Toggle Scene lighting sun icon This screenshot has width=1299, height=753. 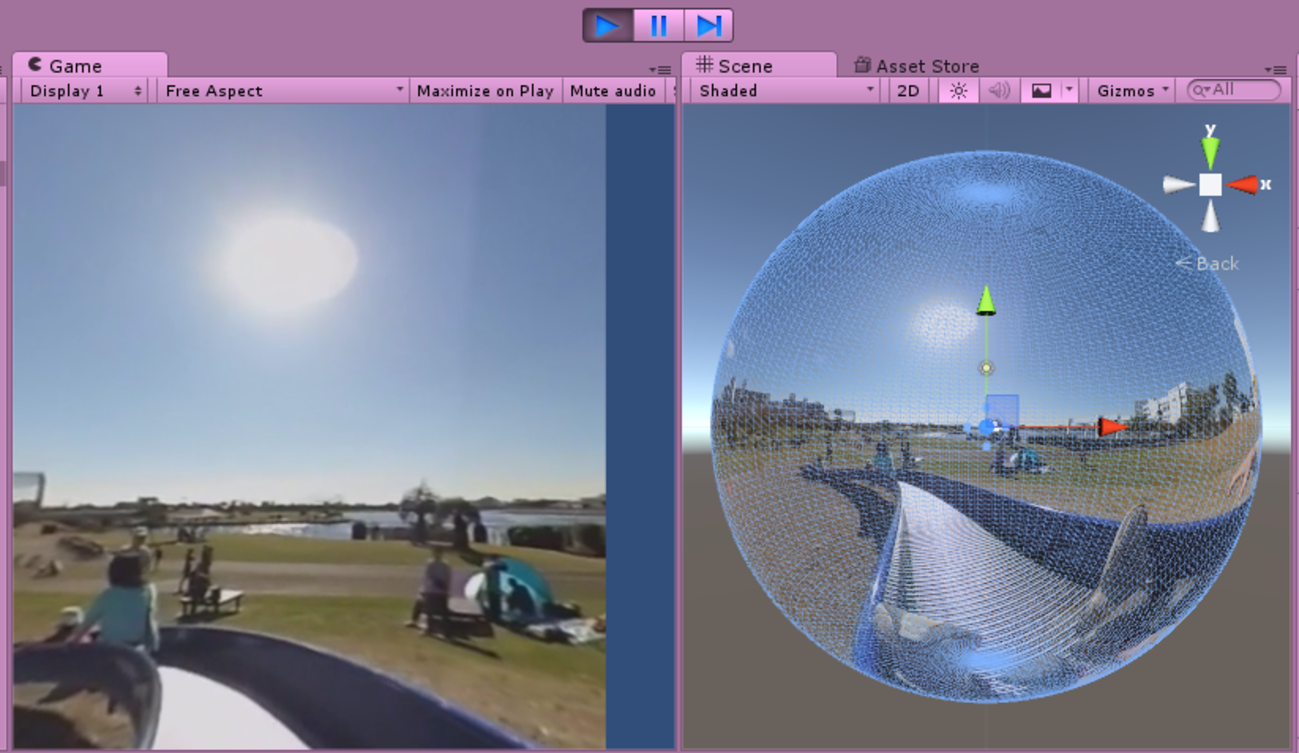[x=958, y=91]
